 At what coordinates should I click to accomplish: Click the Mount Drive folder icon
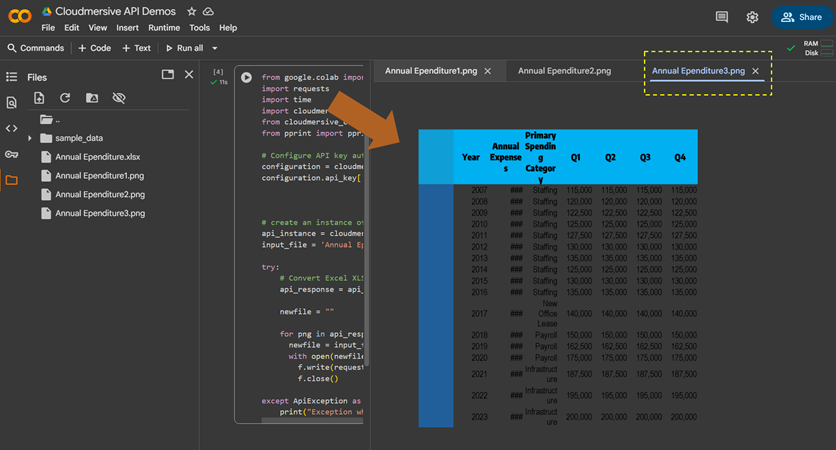pyautogui.click(x=92, y=98)
